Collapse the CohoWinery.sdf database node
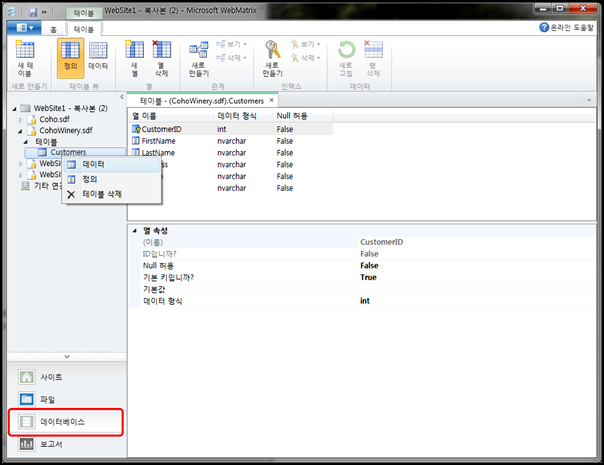The image size is (604, 465). click(20, 131)
